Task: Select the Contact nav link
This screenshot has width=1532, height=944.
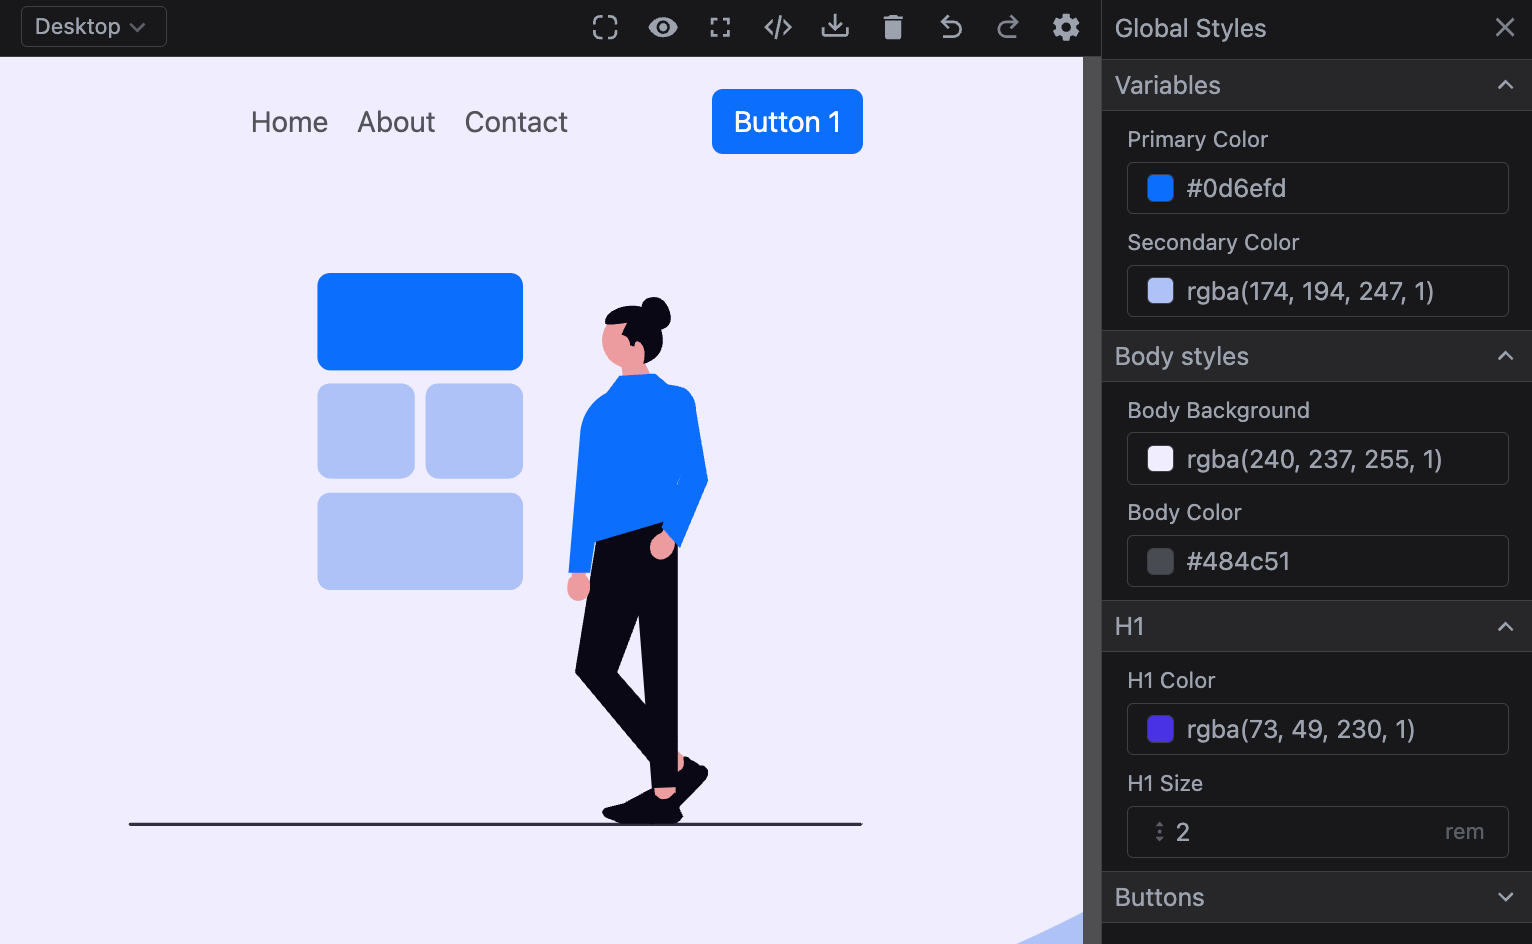Action: (x=516, y=122)
